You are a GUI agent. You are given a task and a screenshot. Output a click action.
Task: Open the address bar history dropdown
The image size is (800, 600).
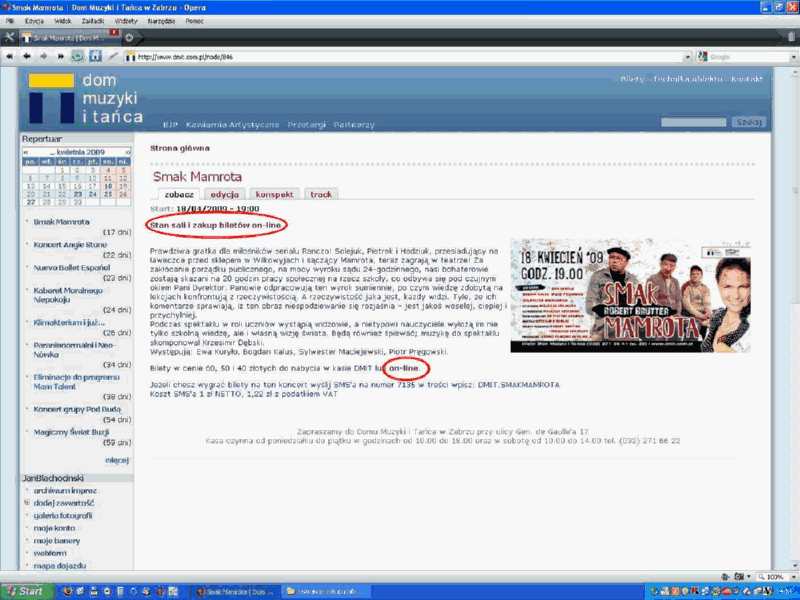coord(686,57)
